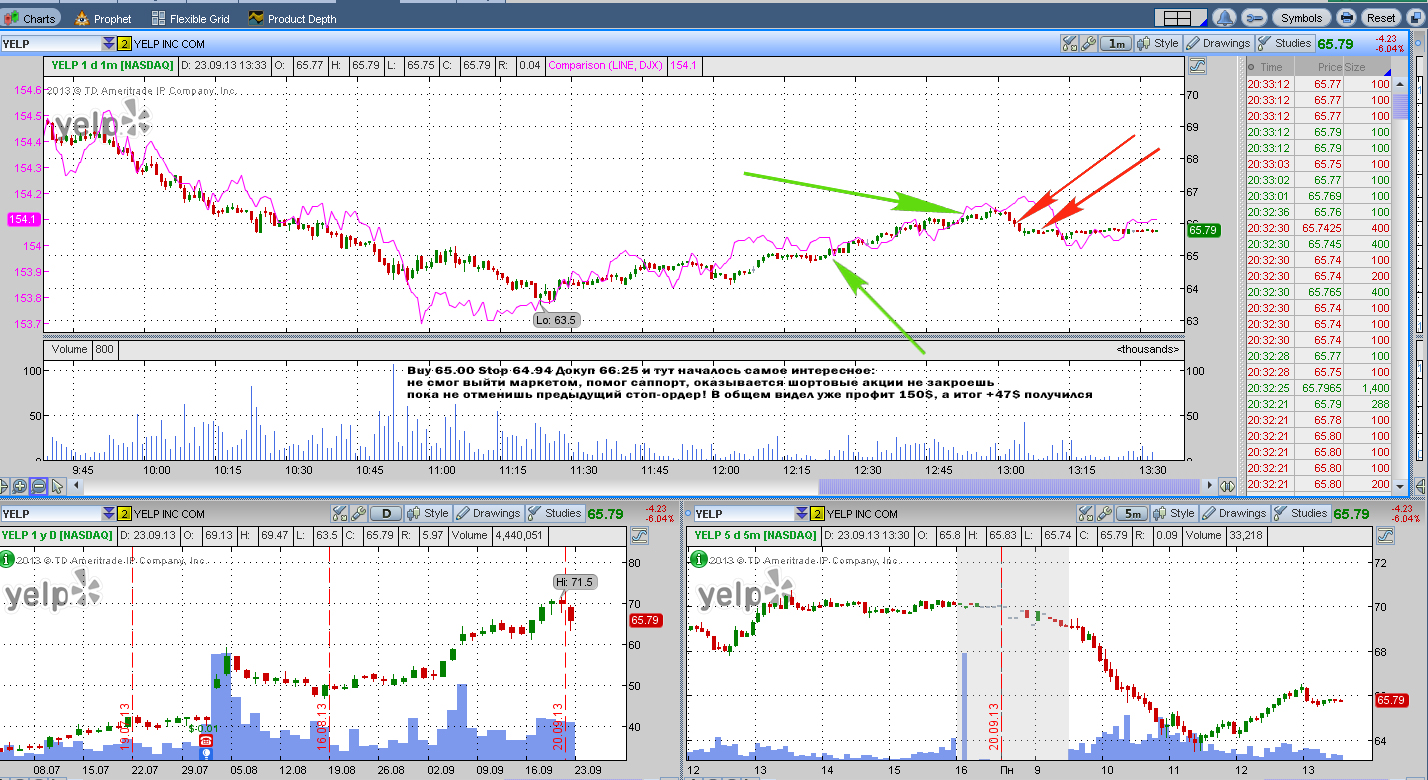1428x780 pixels.
Task: Click the printer icon
Action: (1346, 18)
